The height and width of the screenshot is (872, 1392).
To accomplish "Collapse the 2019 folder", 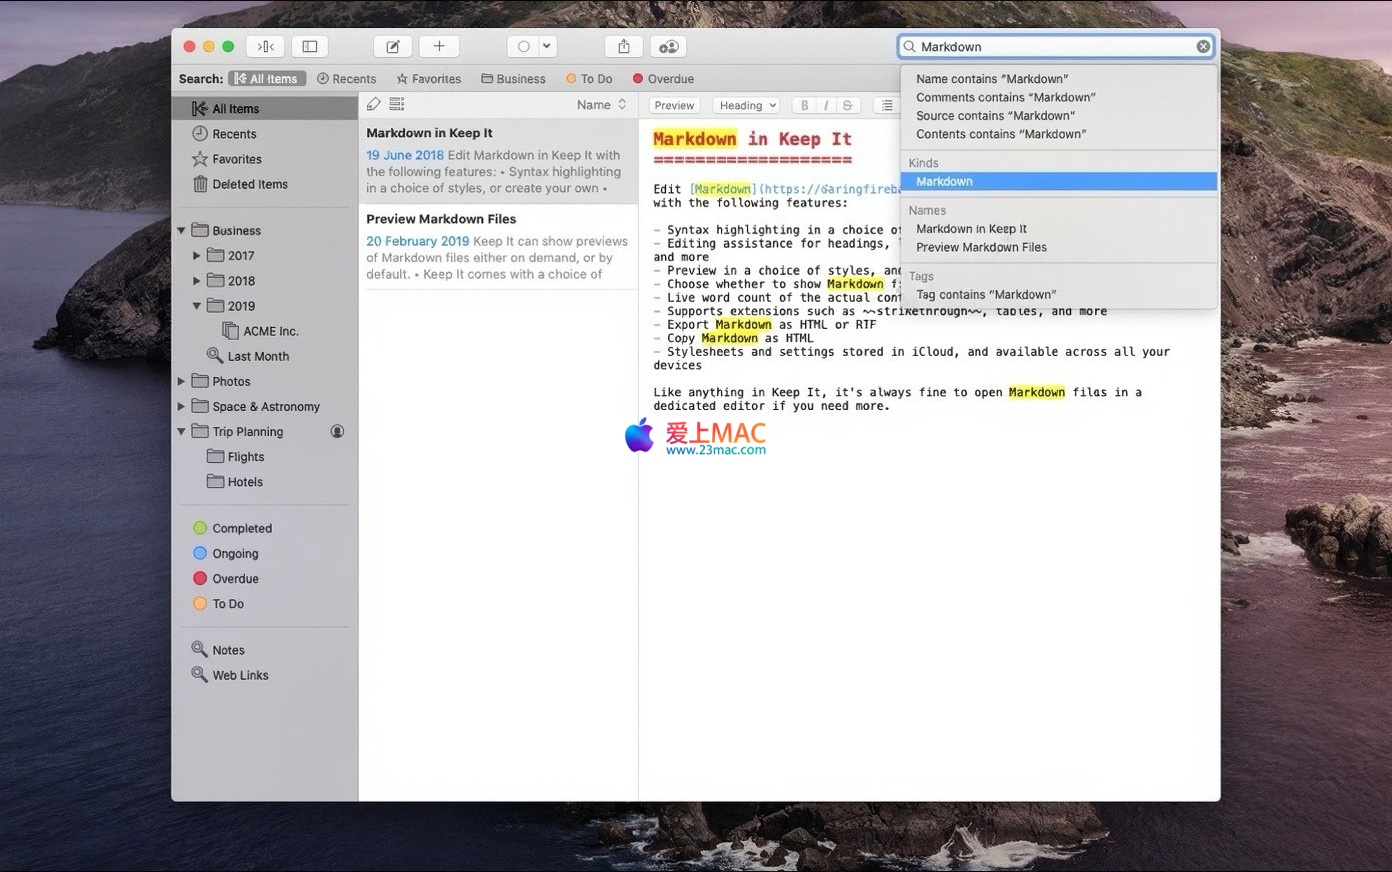I will [x=197, y=306].
